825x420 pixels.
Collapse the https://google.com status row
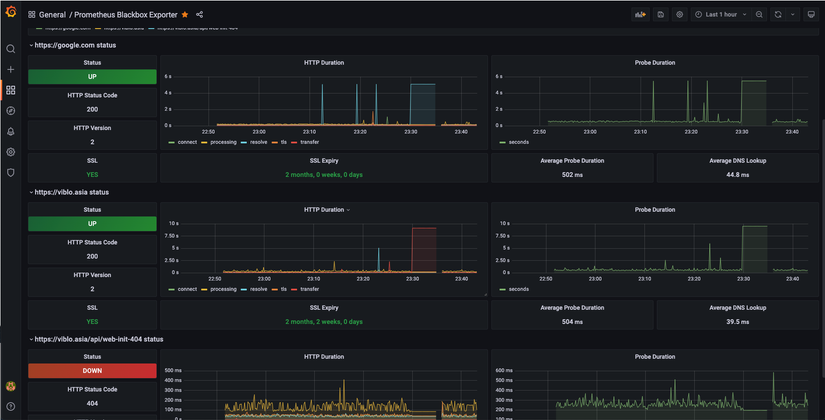coord(73,45)
